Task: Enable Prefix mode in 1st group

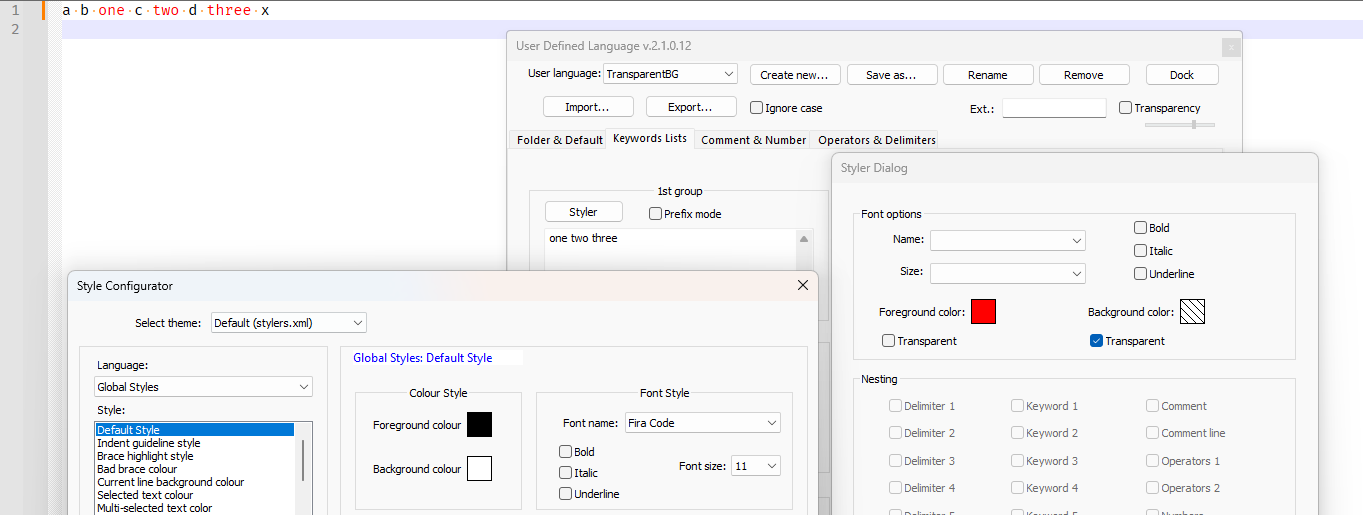Action: click(x=656, y=214)
